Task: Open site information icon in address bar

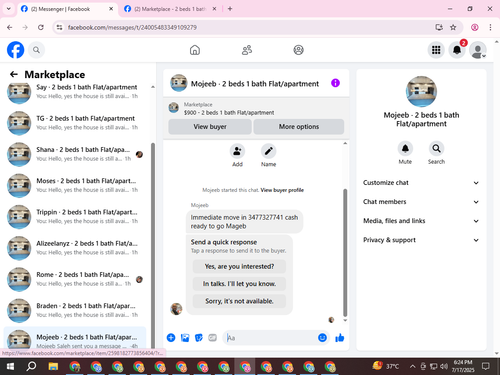Action: pyautogui.click(x=59, y=27)
